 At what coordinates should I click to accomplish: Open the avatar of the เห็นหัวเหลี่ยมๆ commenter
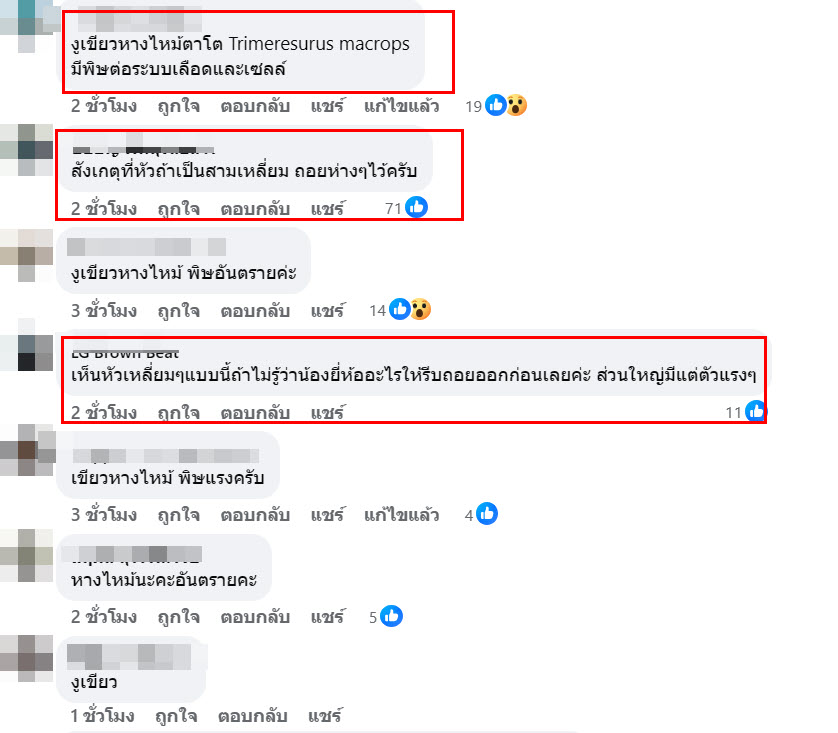(27, 348)
